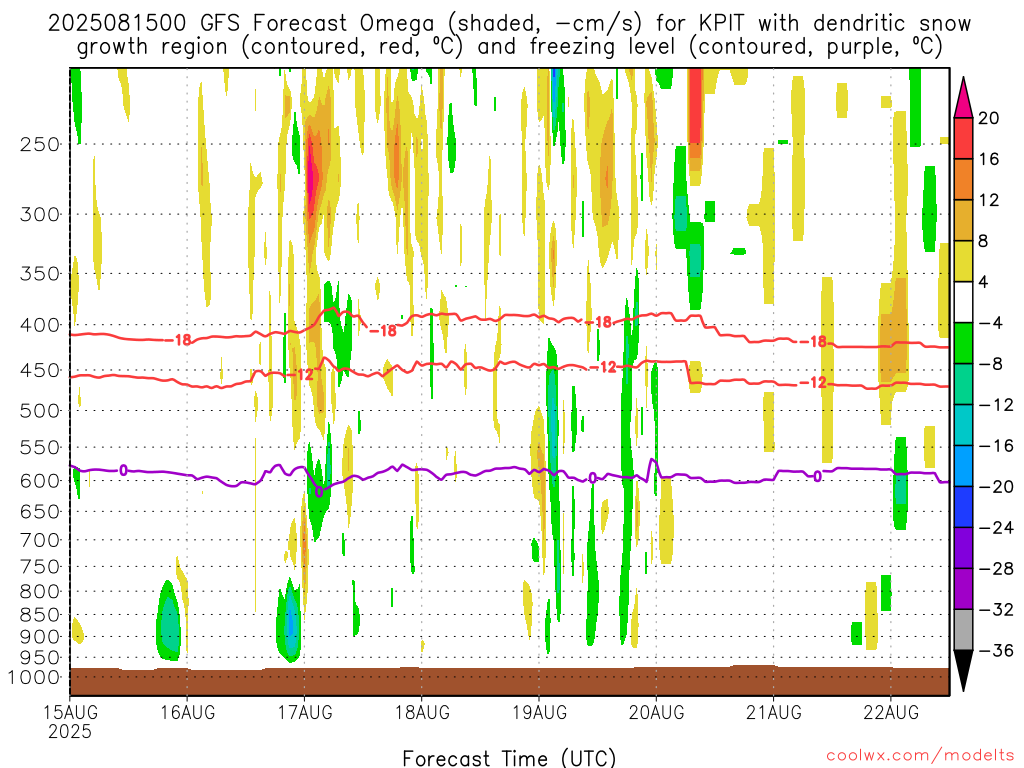Viewport: 1024px width, 768px height.
Task: Click the 300 pressure level label
Action: tap(40, 214)
